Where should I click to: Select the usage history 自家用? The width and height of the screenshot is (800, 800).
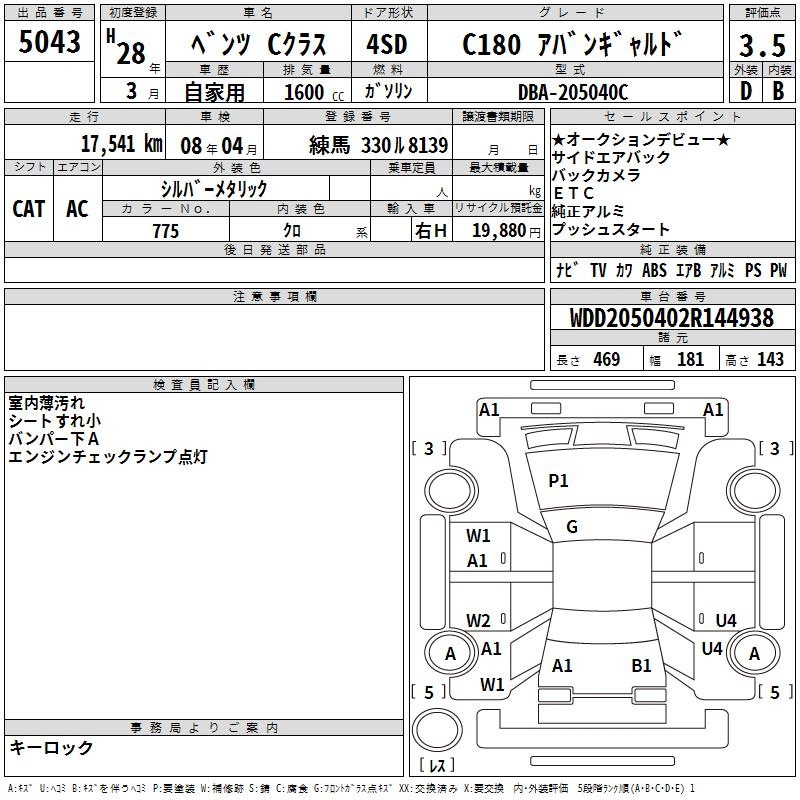point(214,92)
